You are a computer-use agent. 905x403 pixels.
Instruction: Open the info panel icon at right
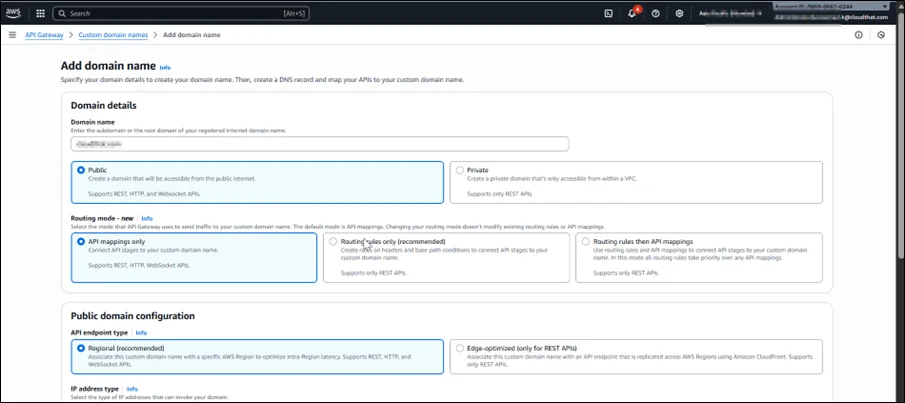click(858, 35)
